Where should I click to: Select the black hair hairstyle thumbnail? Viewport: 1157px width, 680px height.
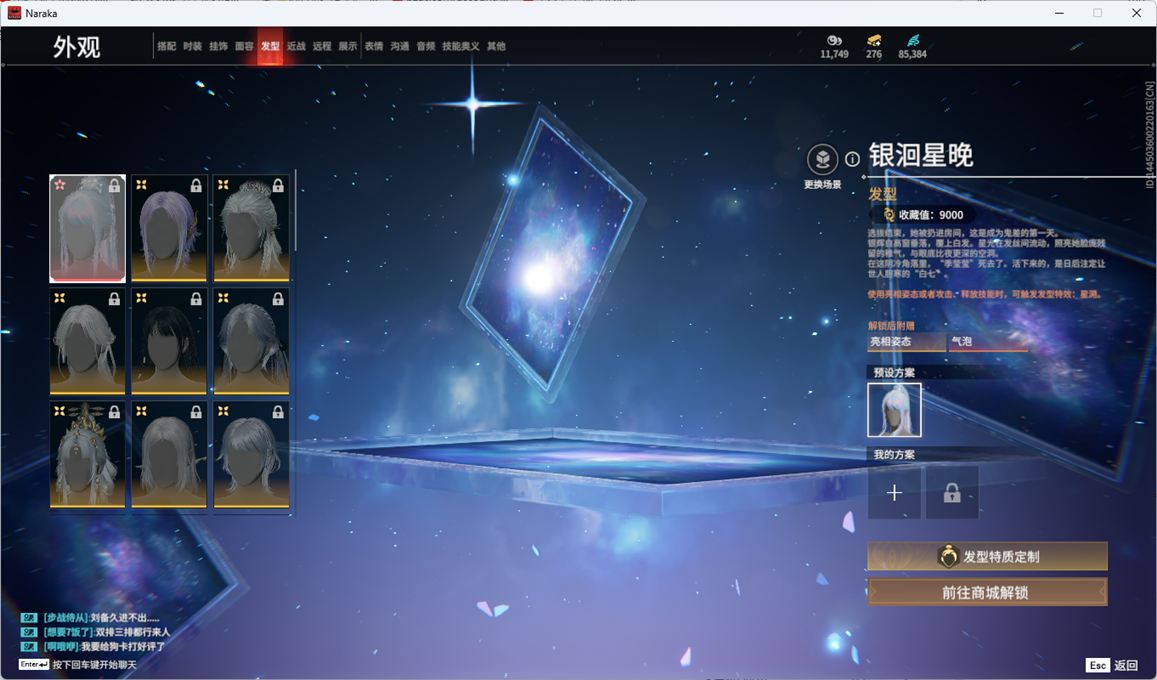169,341
